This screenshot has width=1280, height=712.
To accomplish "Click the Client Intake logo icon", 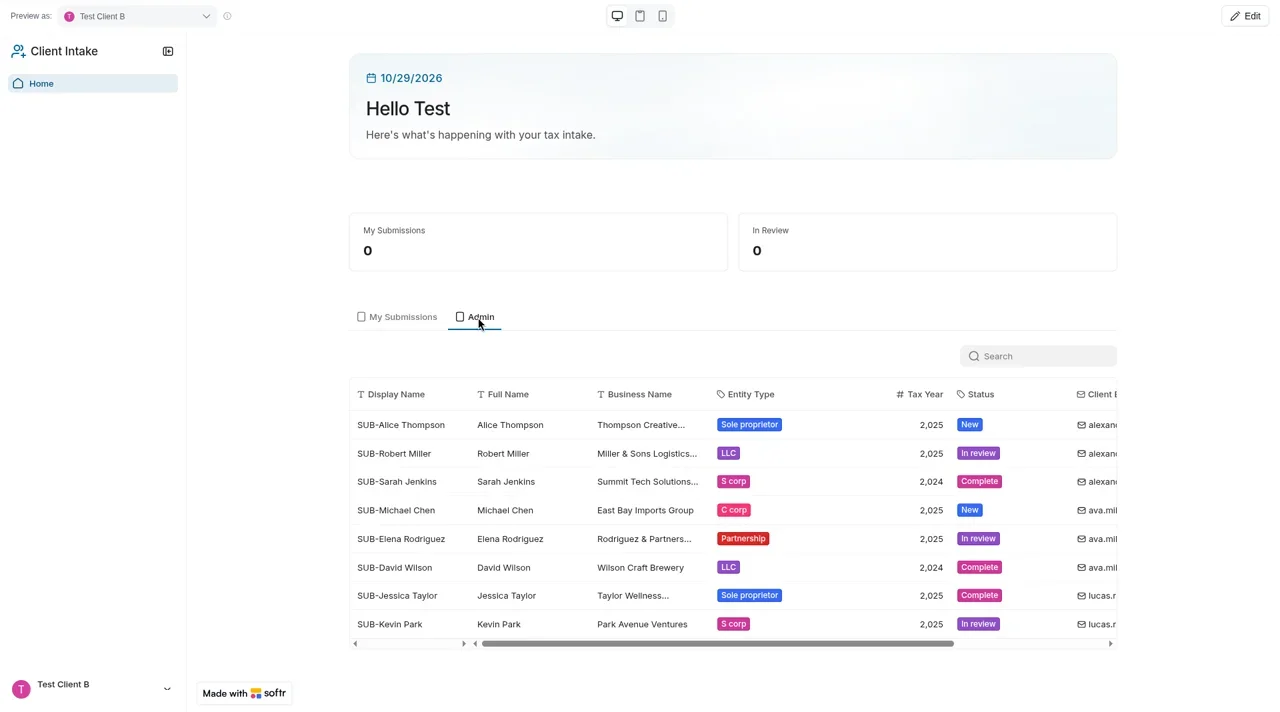I will 18,51.
